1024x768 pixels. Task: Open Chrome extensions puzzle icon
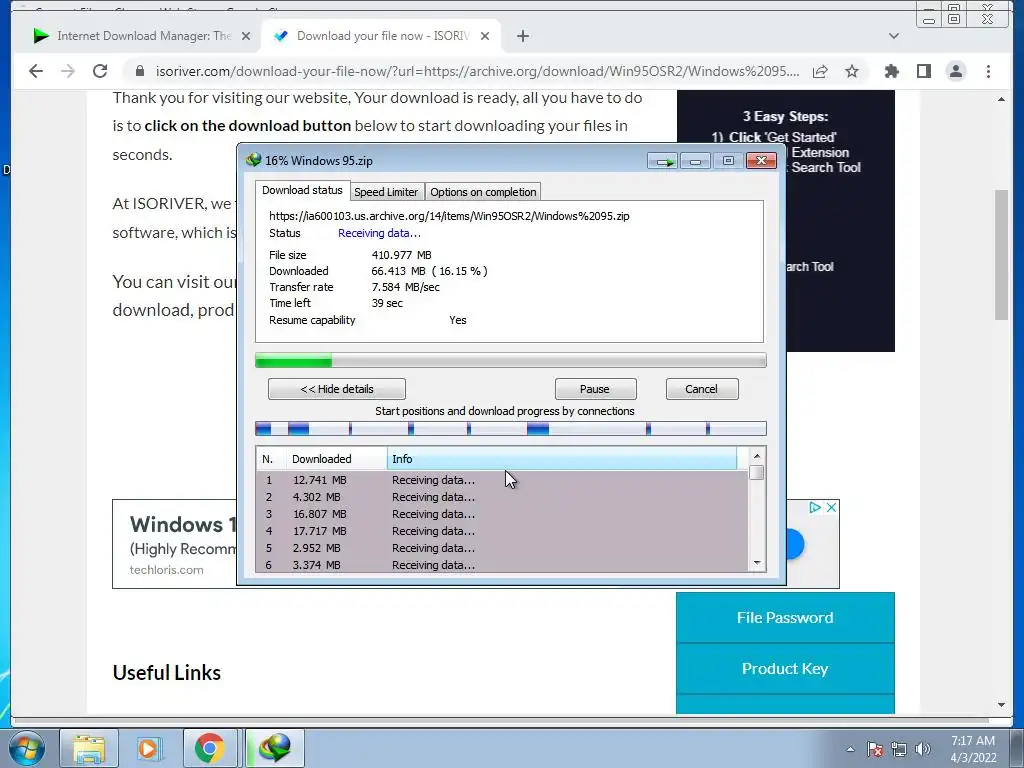click(x=892, y=71)
